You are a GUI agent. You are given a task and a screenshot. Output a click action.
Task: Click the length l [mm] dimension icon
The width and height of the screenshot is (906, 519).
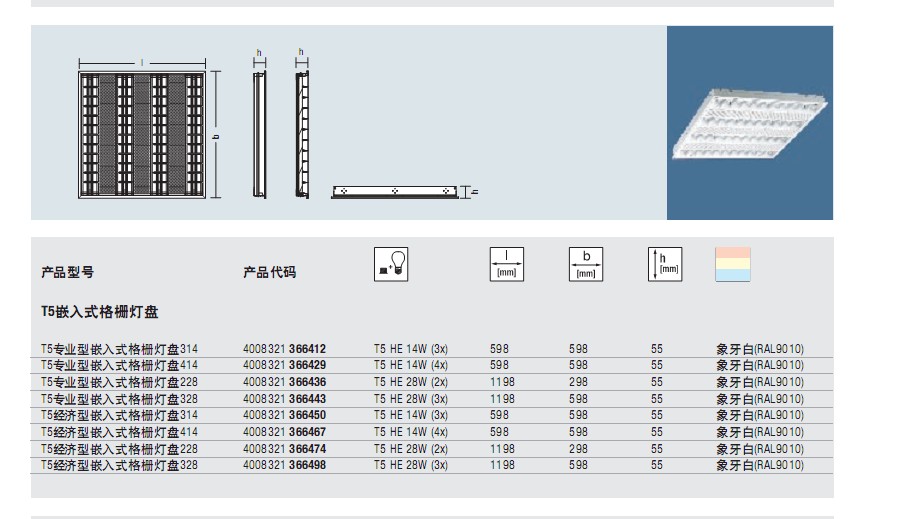506,263
